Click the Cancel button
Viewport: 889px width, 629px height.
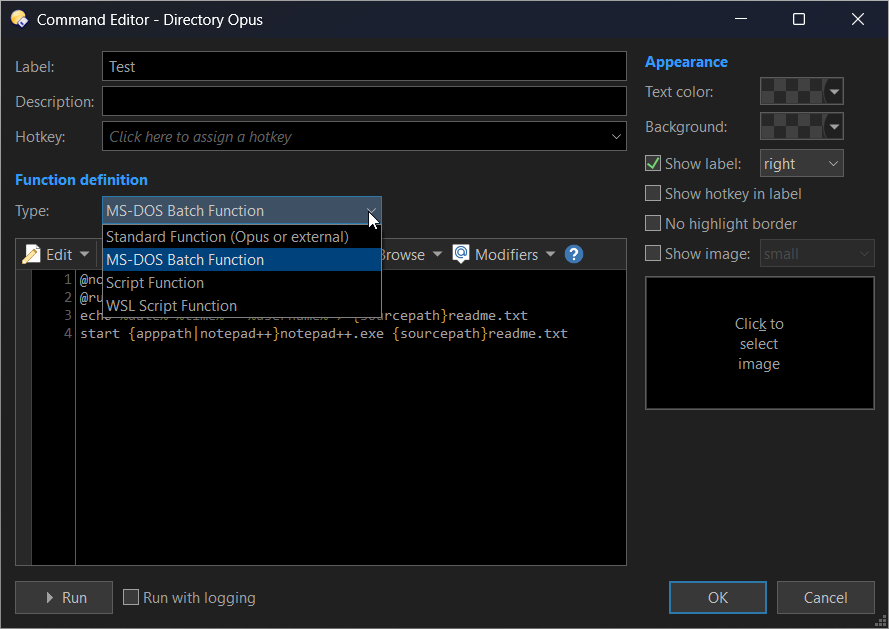click(825, 598)
